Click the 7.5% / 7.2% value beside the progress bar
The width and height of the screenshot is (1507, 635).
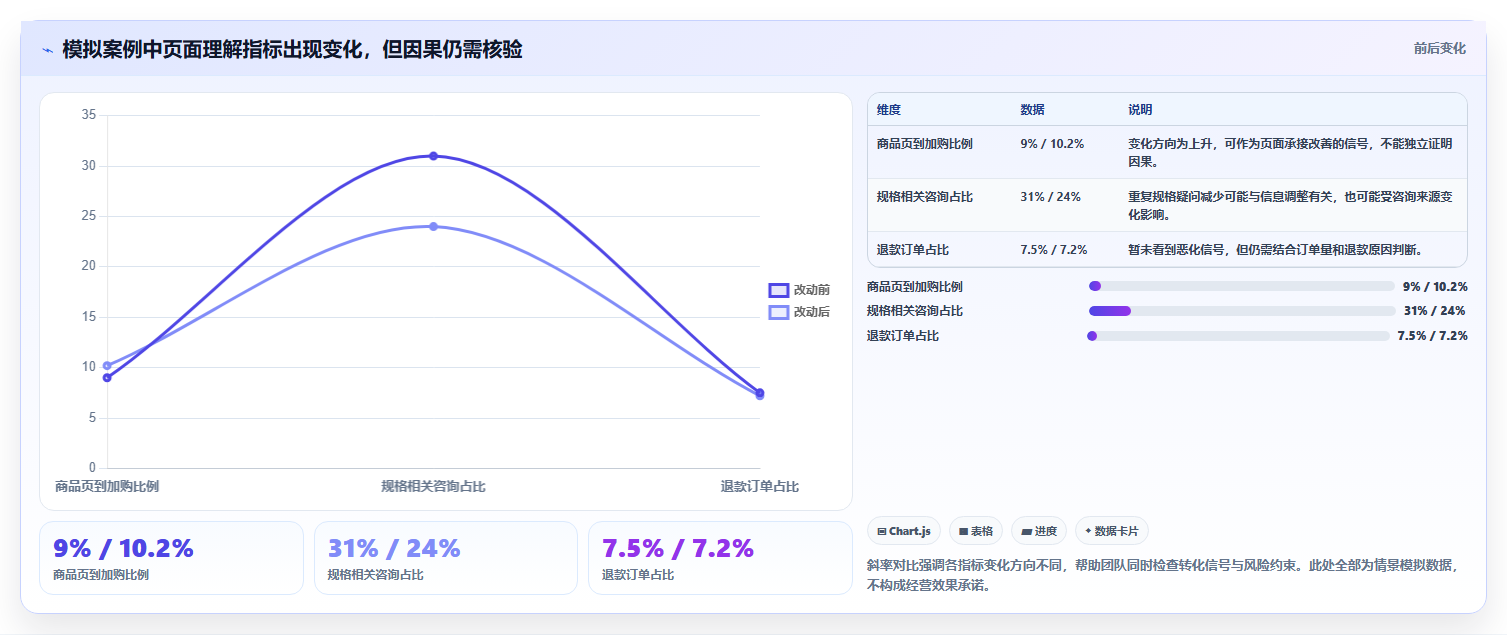pos(1432,336)
